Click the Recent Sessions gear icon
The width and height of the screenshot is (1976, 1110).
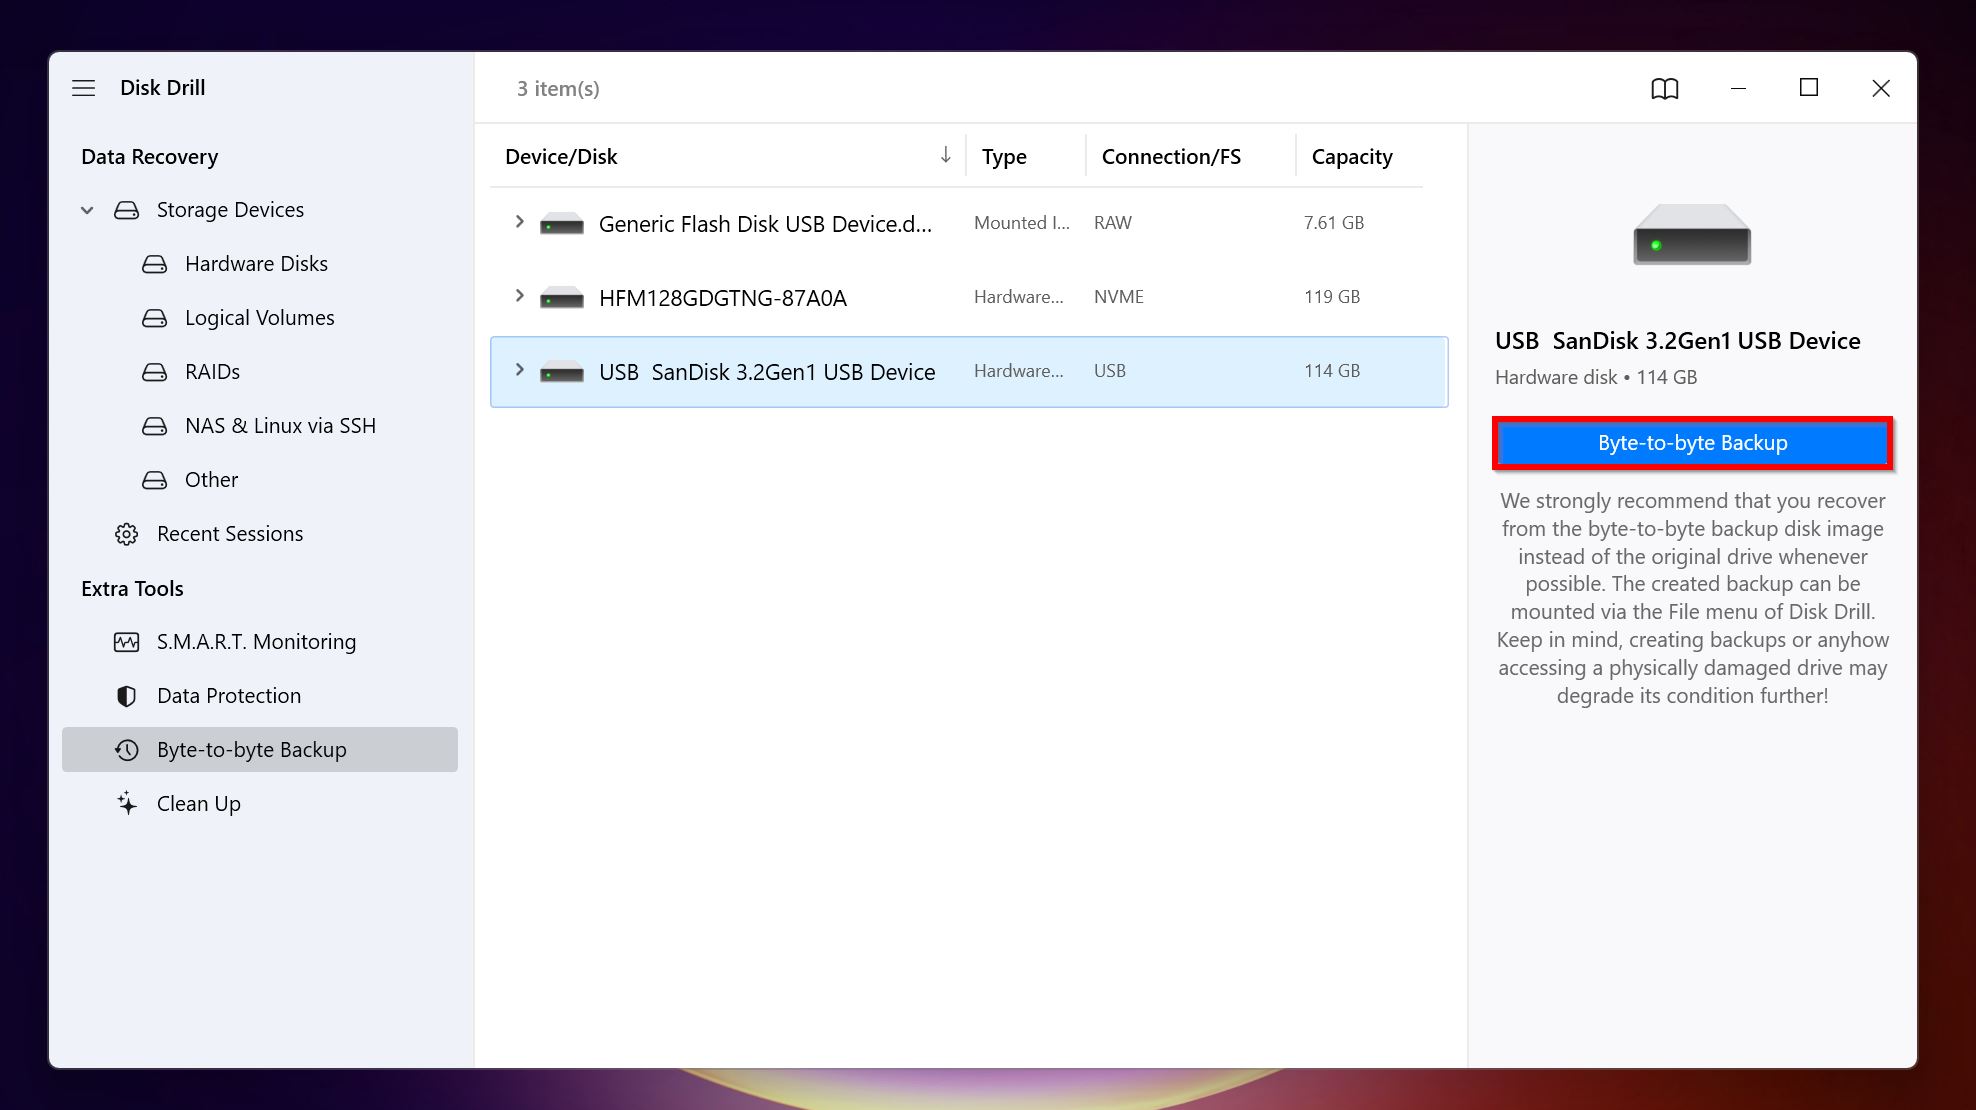pos(127,534)
